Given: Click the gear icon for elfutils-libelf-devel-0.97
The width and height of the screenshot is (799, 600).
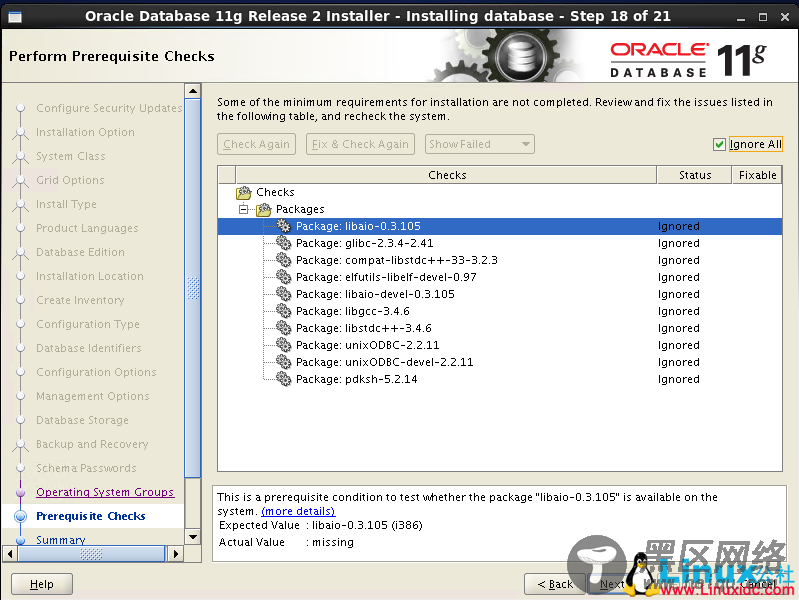Looking at the screenshot, I should coord(283,277).
